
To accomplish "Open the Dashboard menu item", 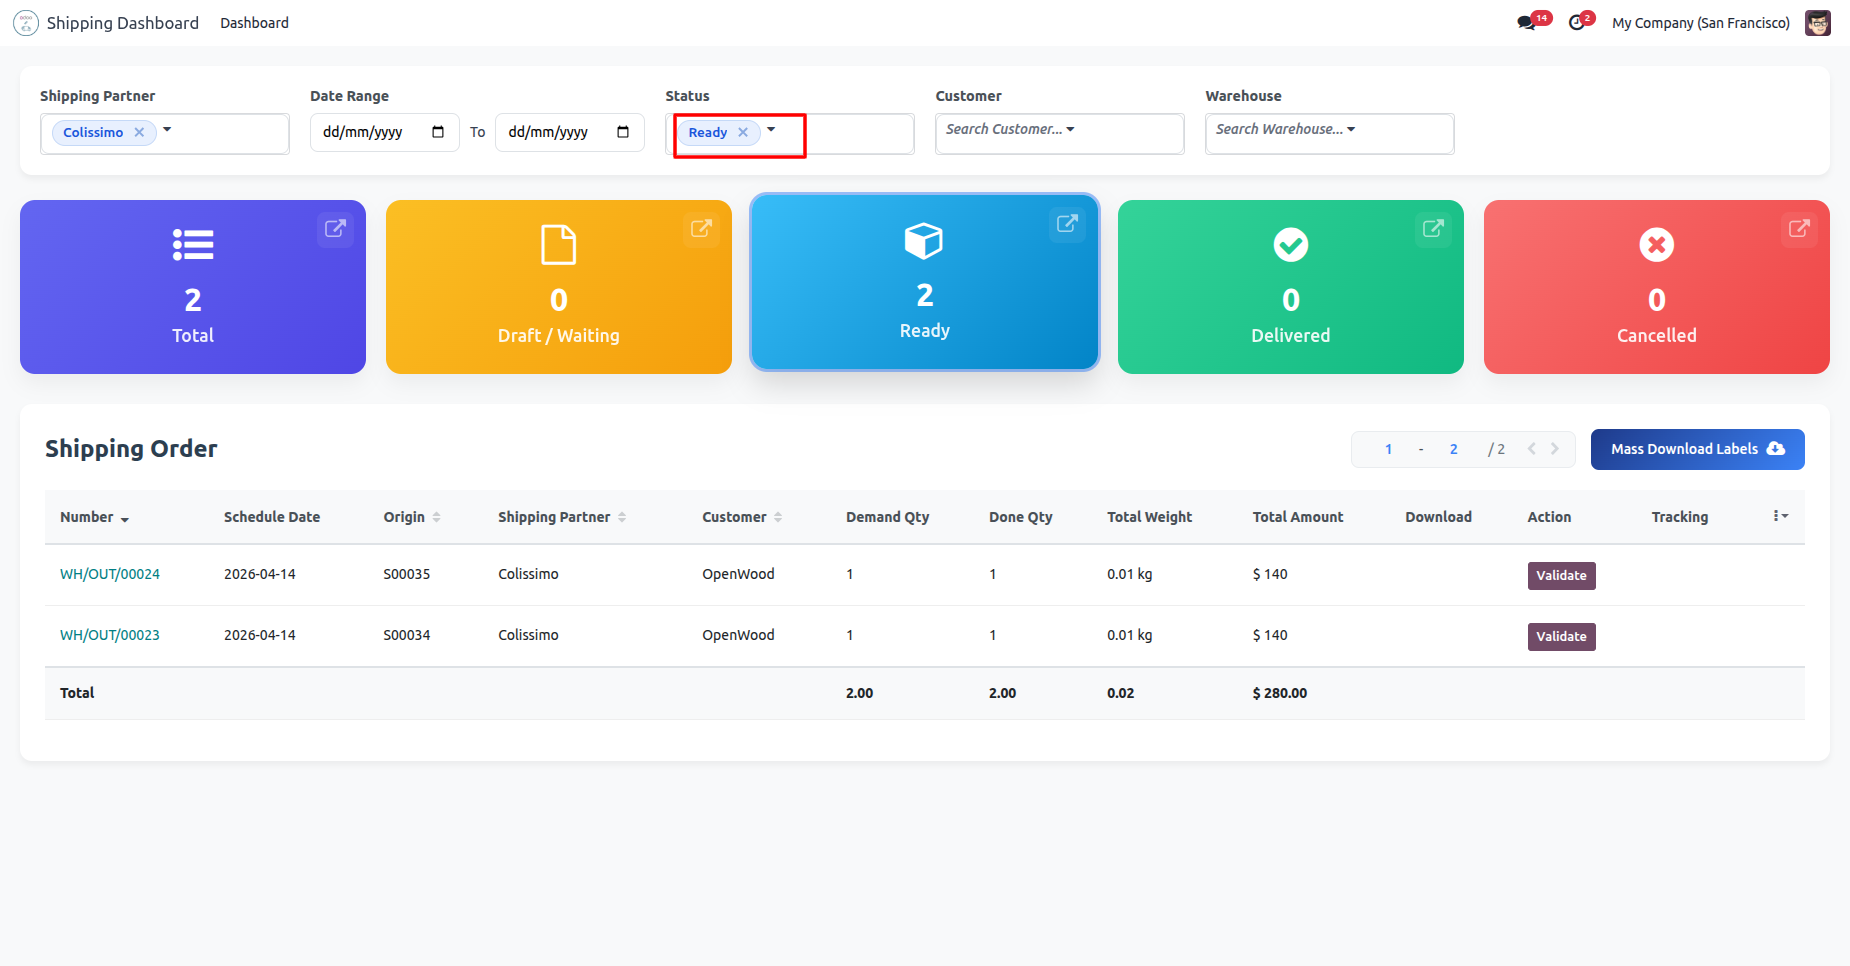I will 254,23.
